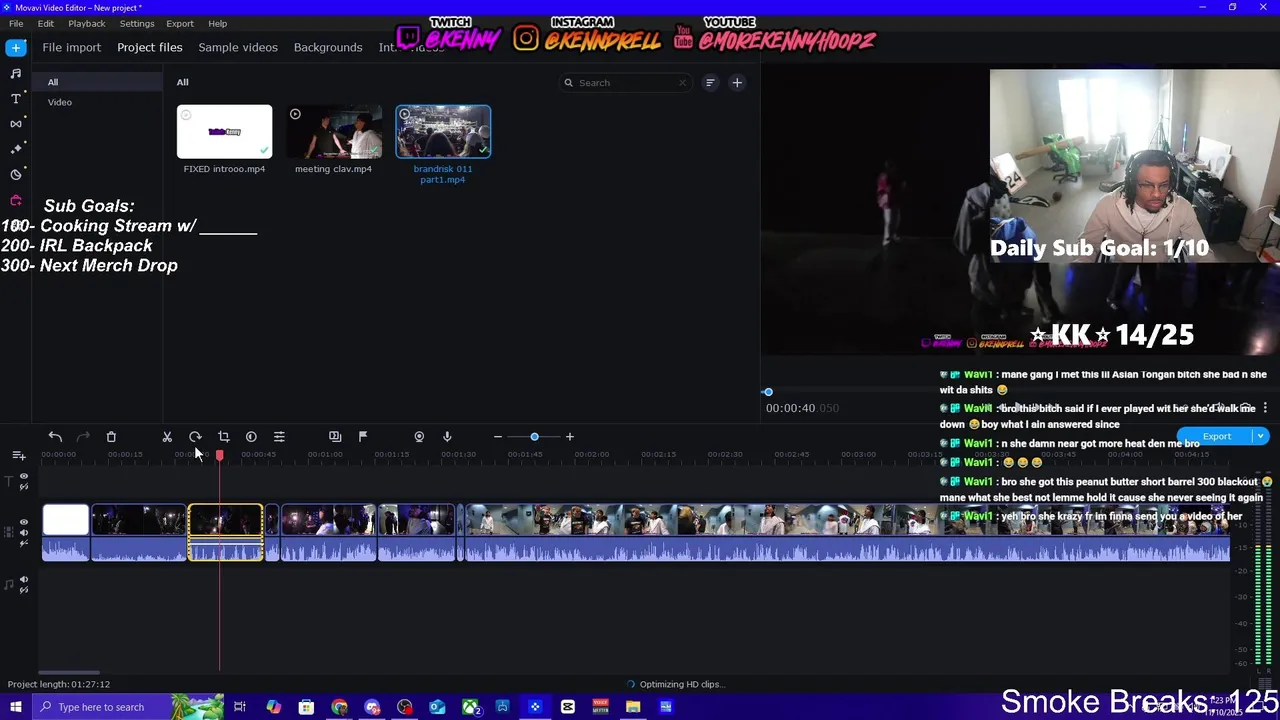Viewport: 1280px width, 720px height.
Task: Adjust the timeline zoom slider handle
Action: tap(534, 437)
